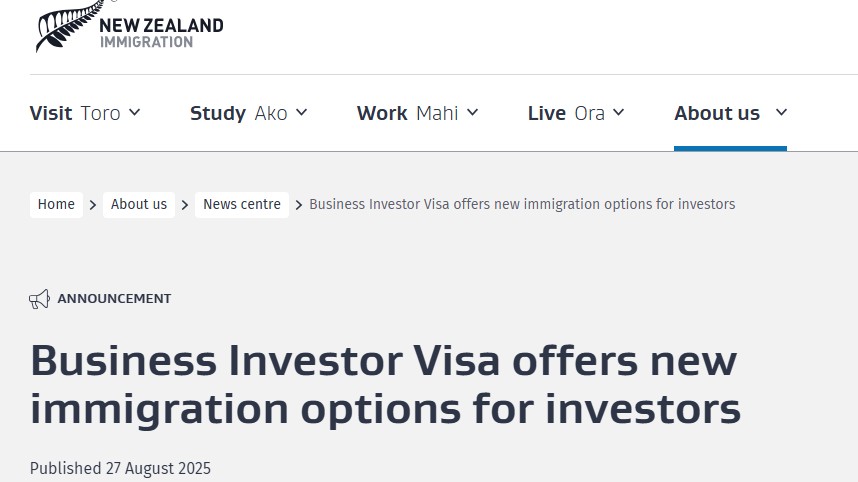Select the Work Mahi menu item
Screen dimensions: 858x482
click(407, 113)
